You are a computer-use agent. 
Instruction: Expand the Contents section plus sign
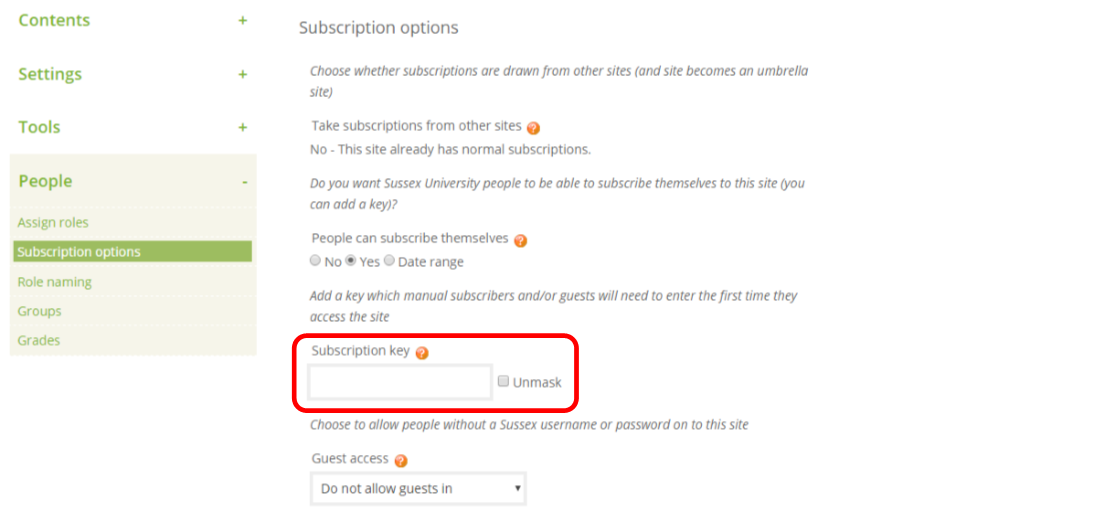click(242, 21)
